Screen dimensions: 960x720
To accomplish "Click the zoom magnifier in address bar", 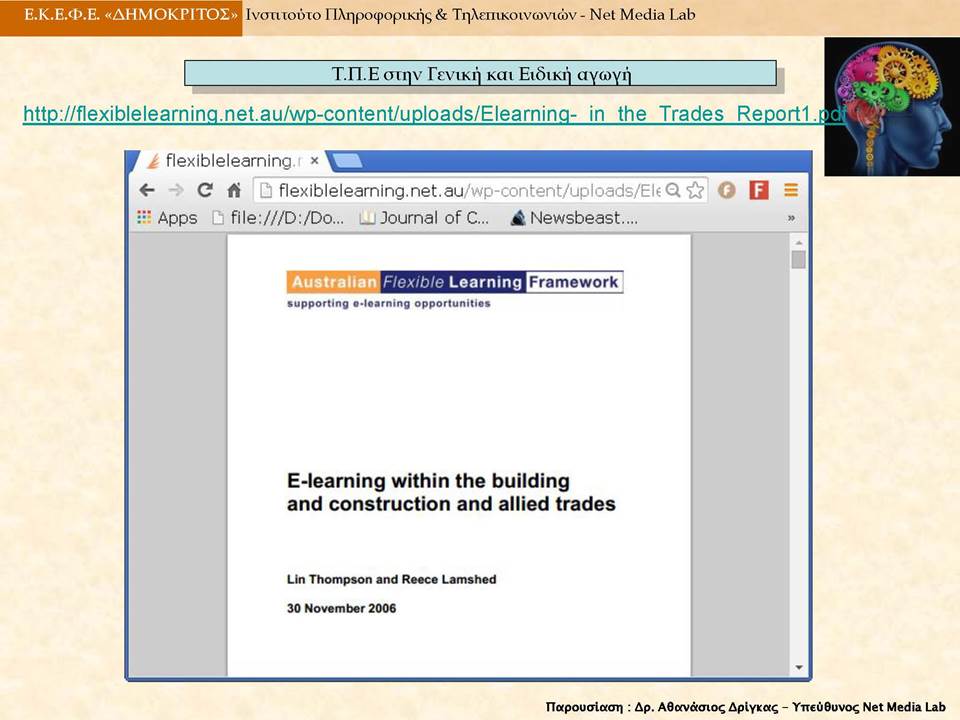I will (673, 190).
